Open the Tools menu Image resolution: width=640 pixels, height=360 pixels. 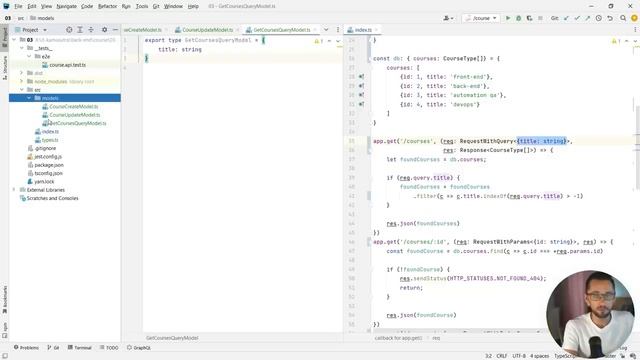click(x=142, y=6)
